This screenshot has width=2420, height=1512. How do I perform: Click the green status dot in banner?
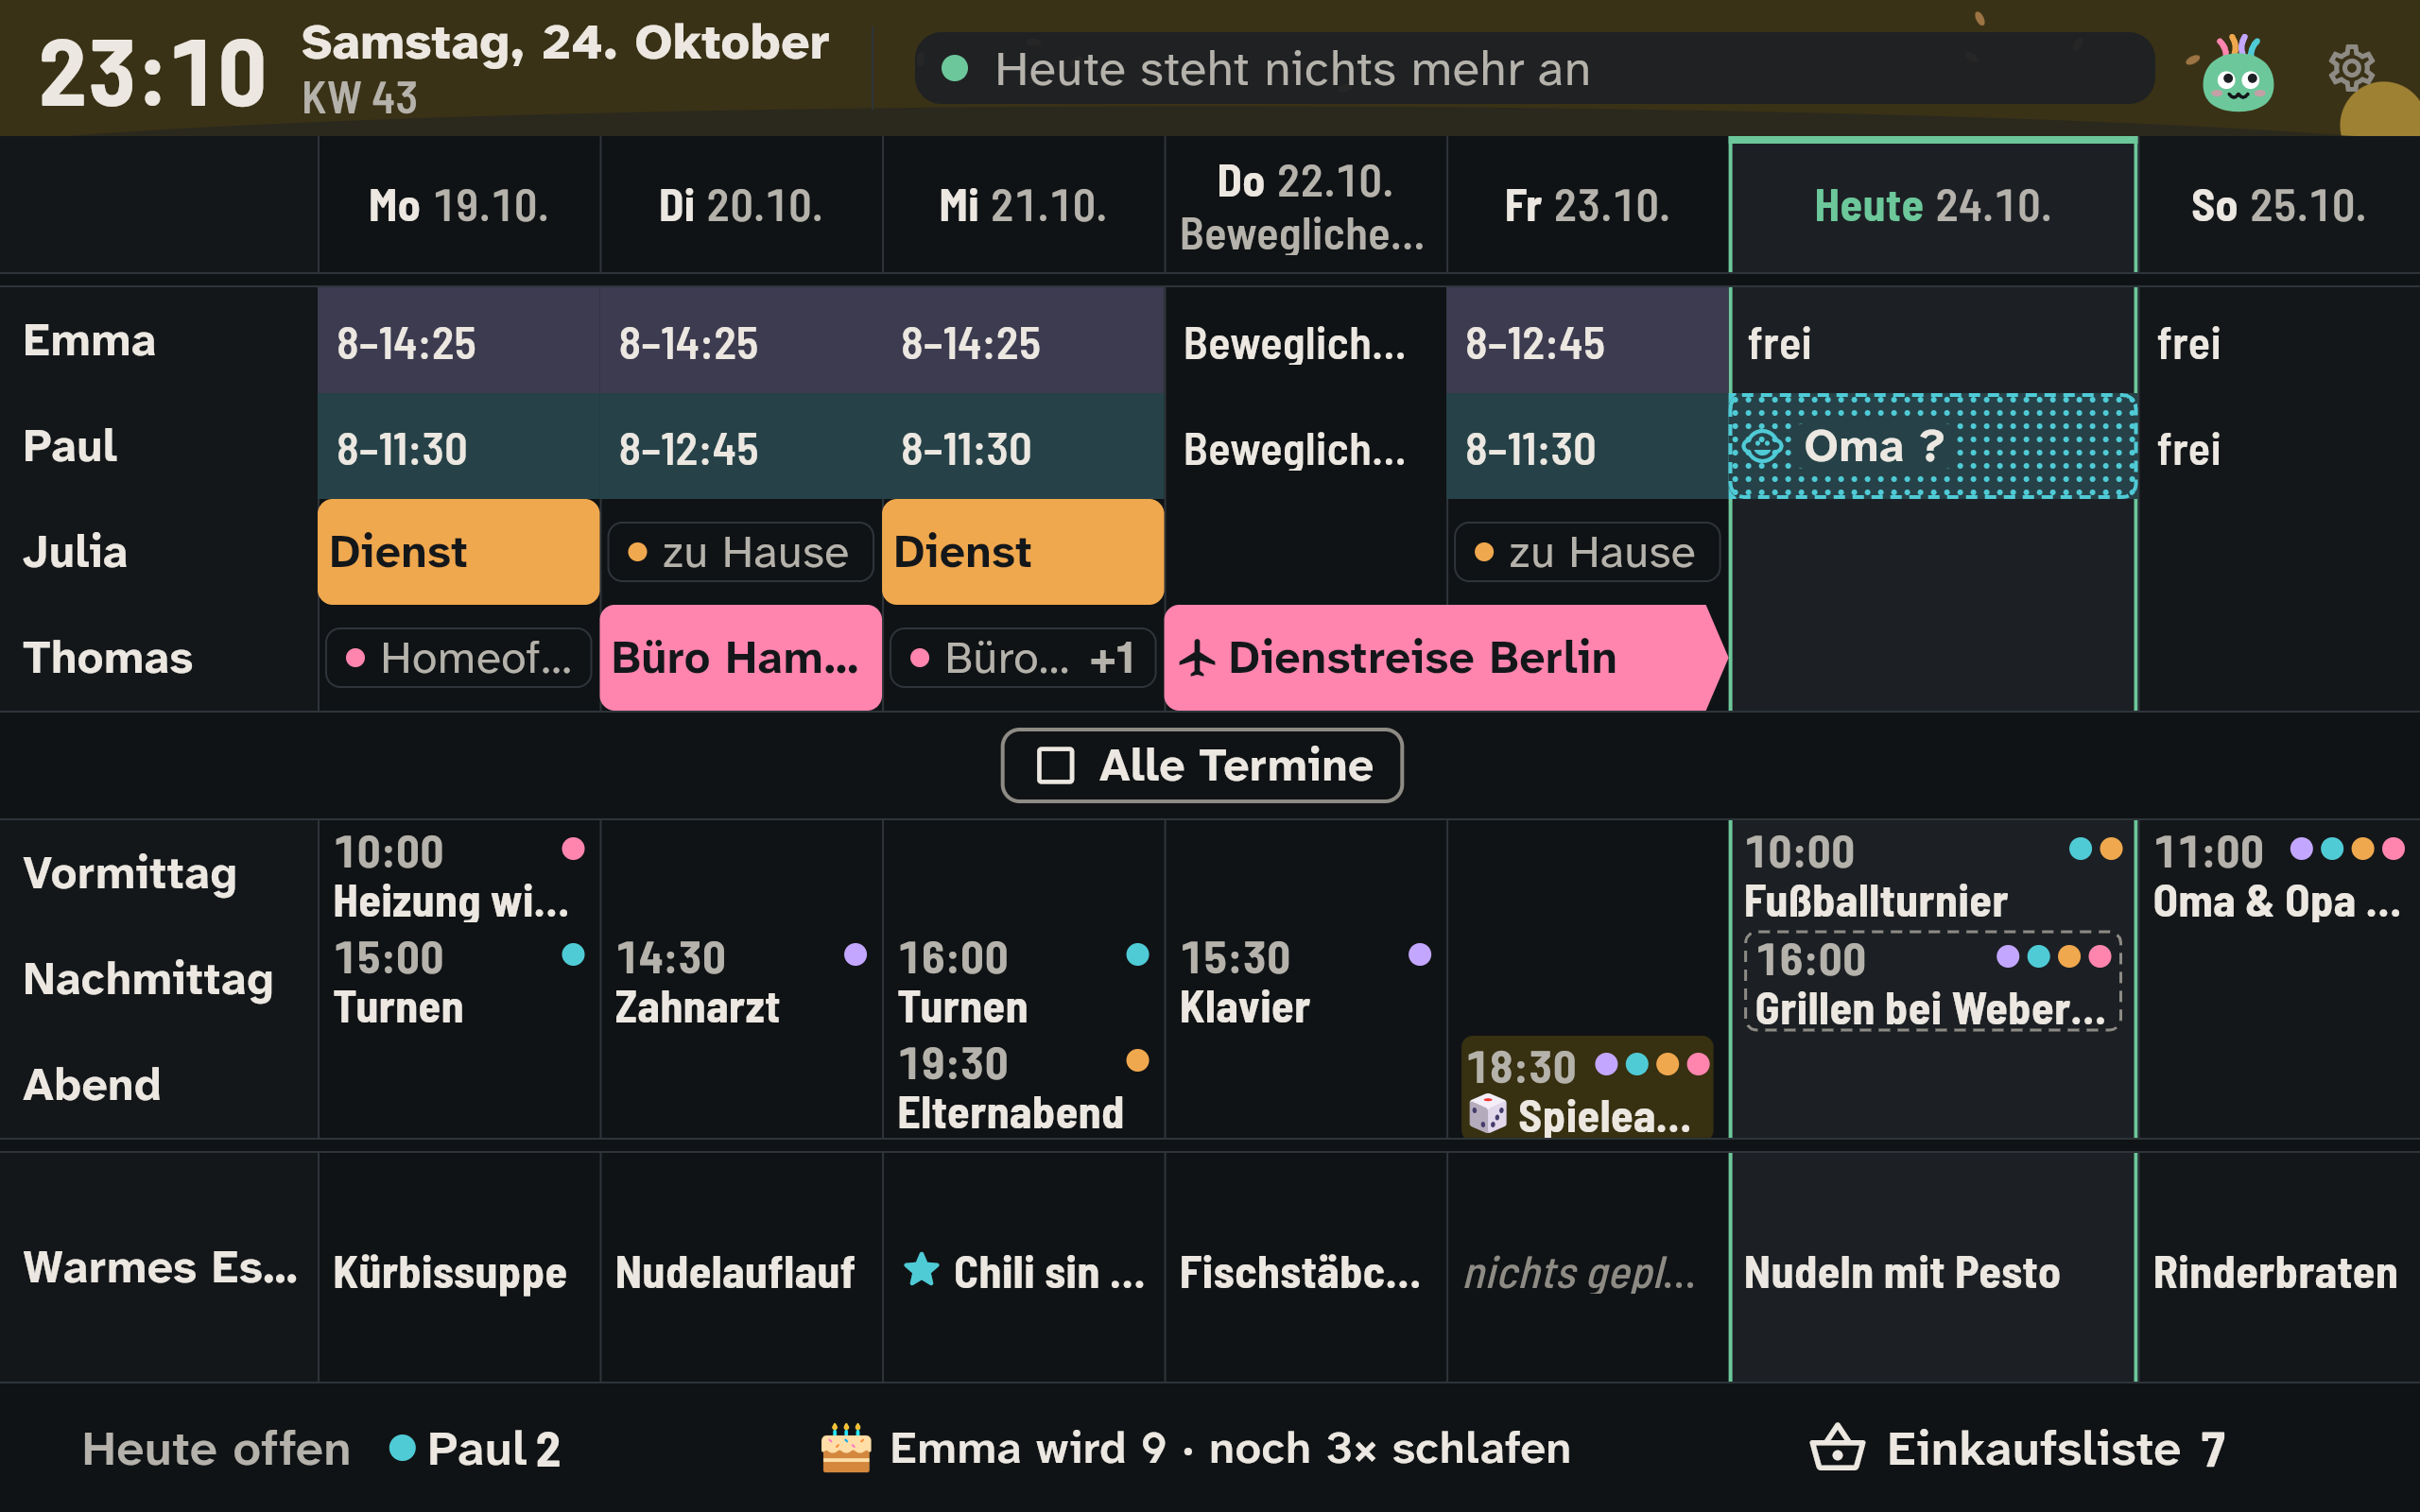pyautogui.click(x=955, y=69)
